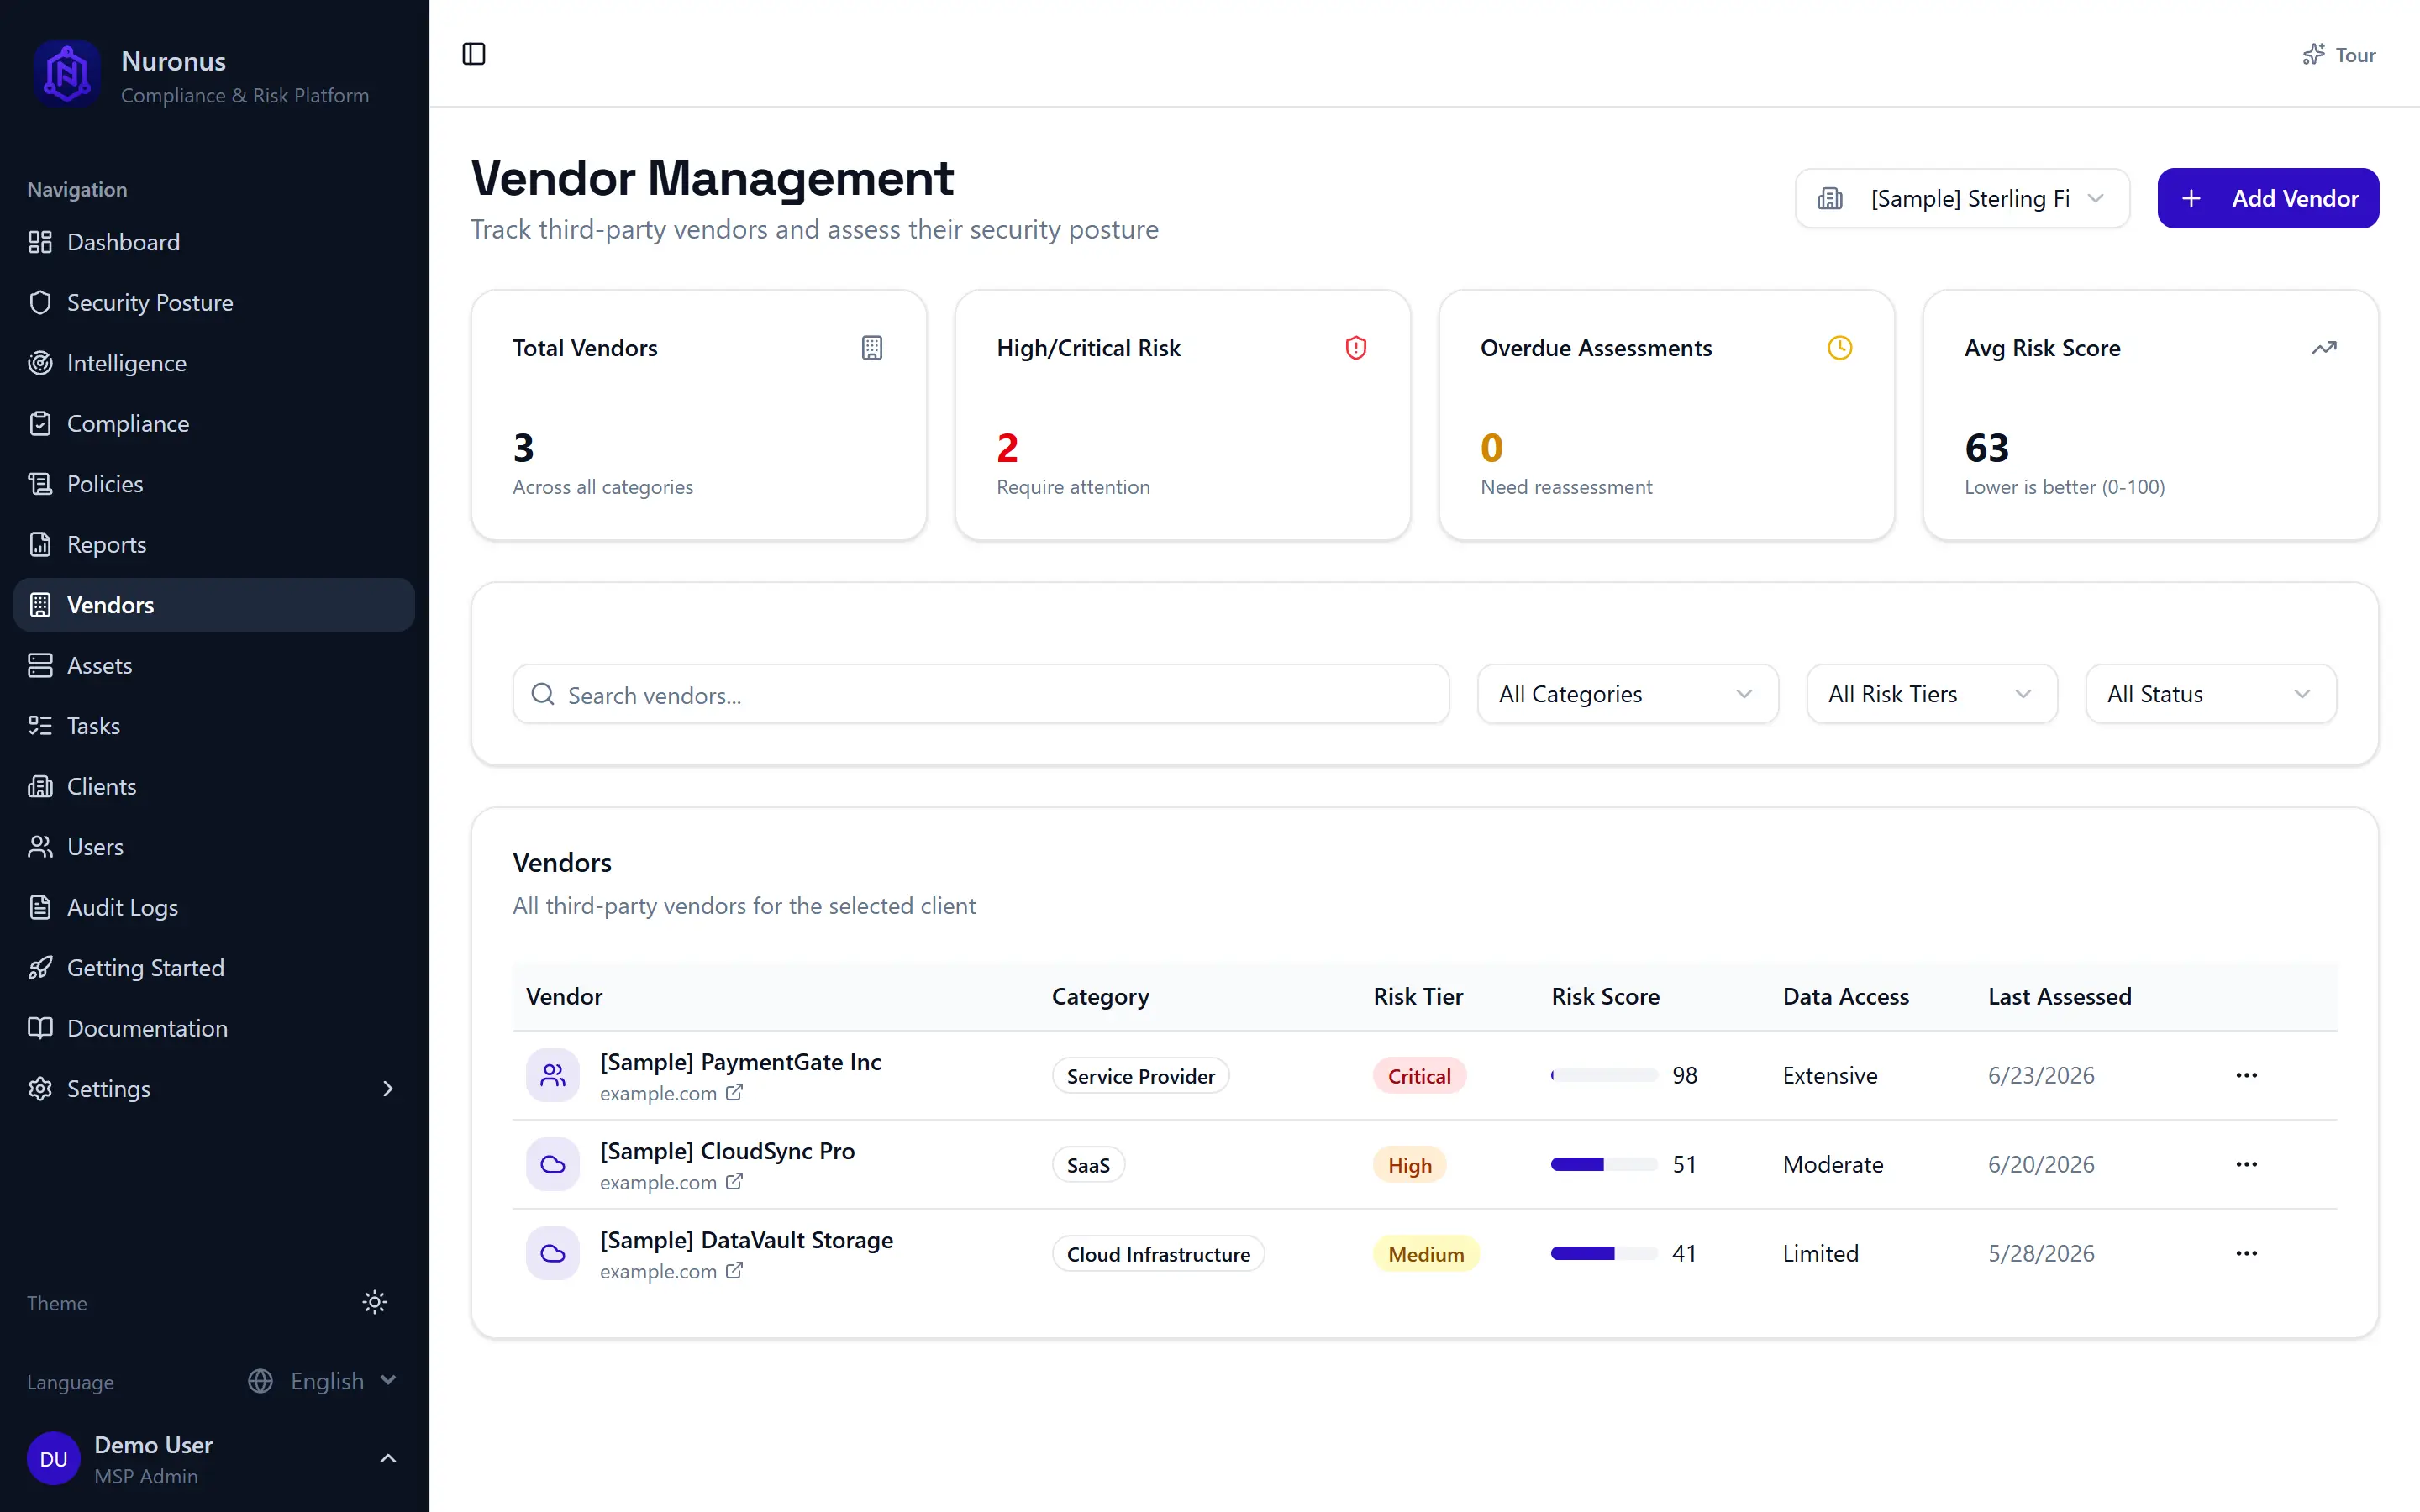Open the actions menu for CloudSync Pro

pos(2246,1164)
